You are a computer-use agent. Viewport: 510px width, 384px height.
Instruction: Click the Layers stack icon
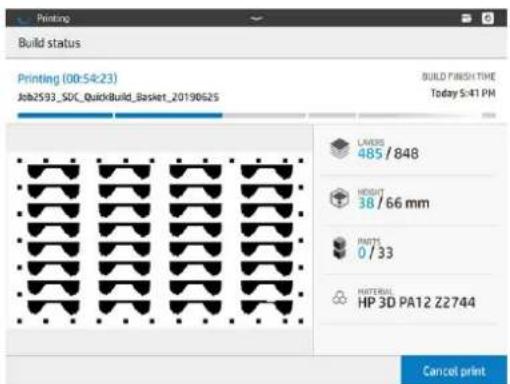(x=339, y=148)
